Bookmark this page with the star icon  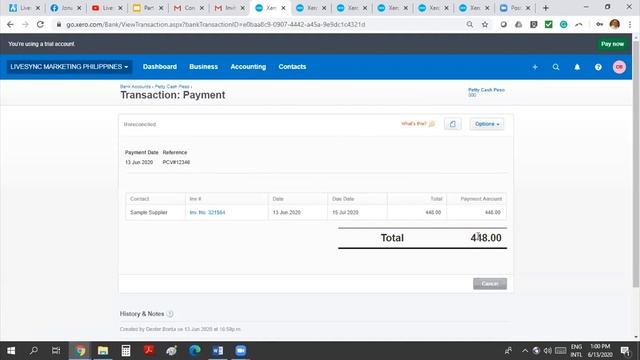point(485,24)
